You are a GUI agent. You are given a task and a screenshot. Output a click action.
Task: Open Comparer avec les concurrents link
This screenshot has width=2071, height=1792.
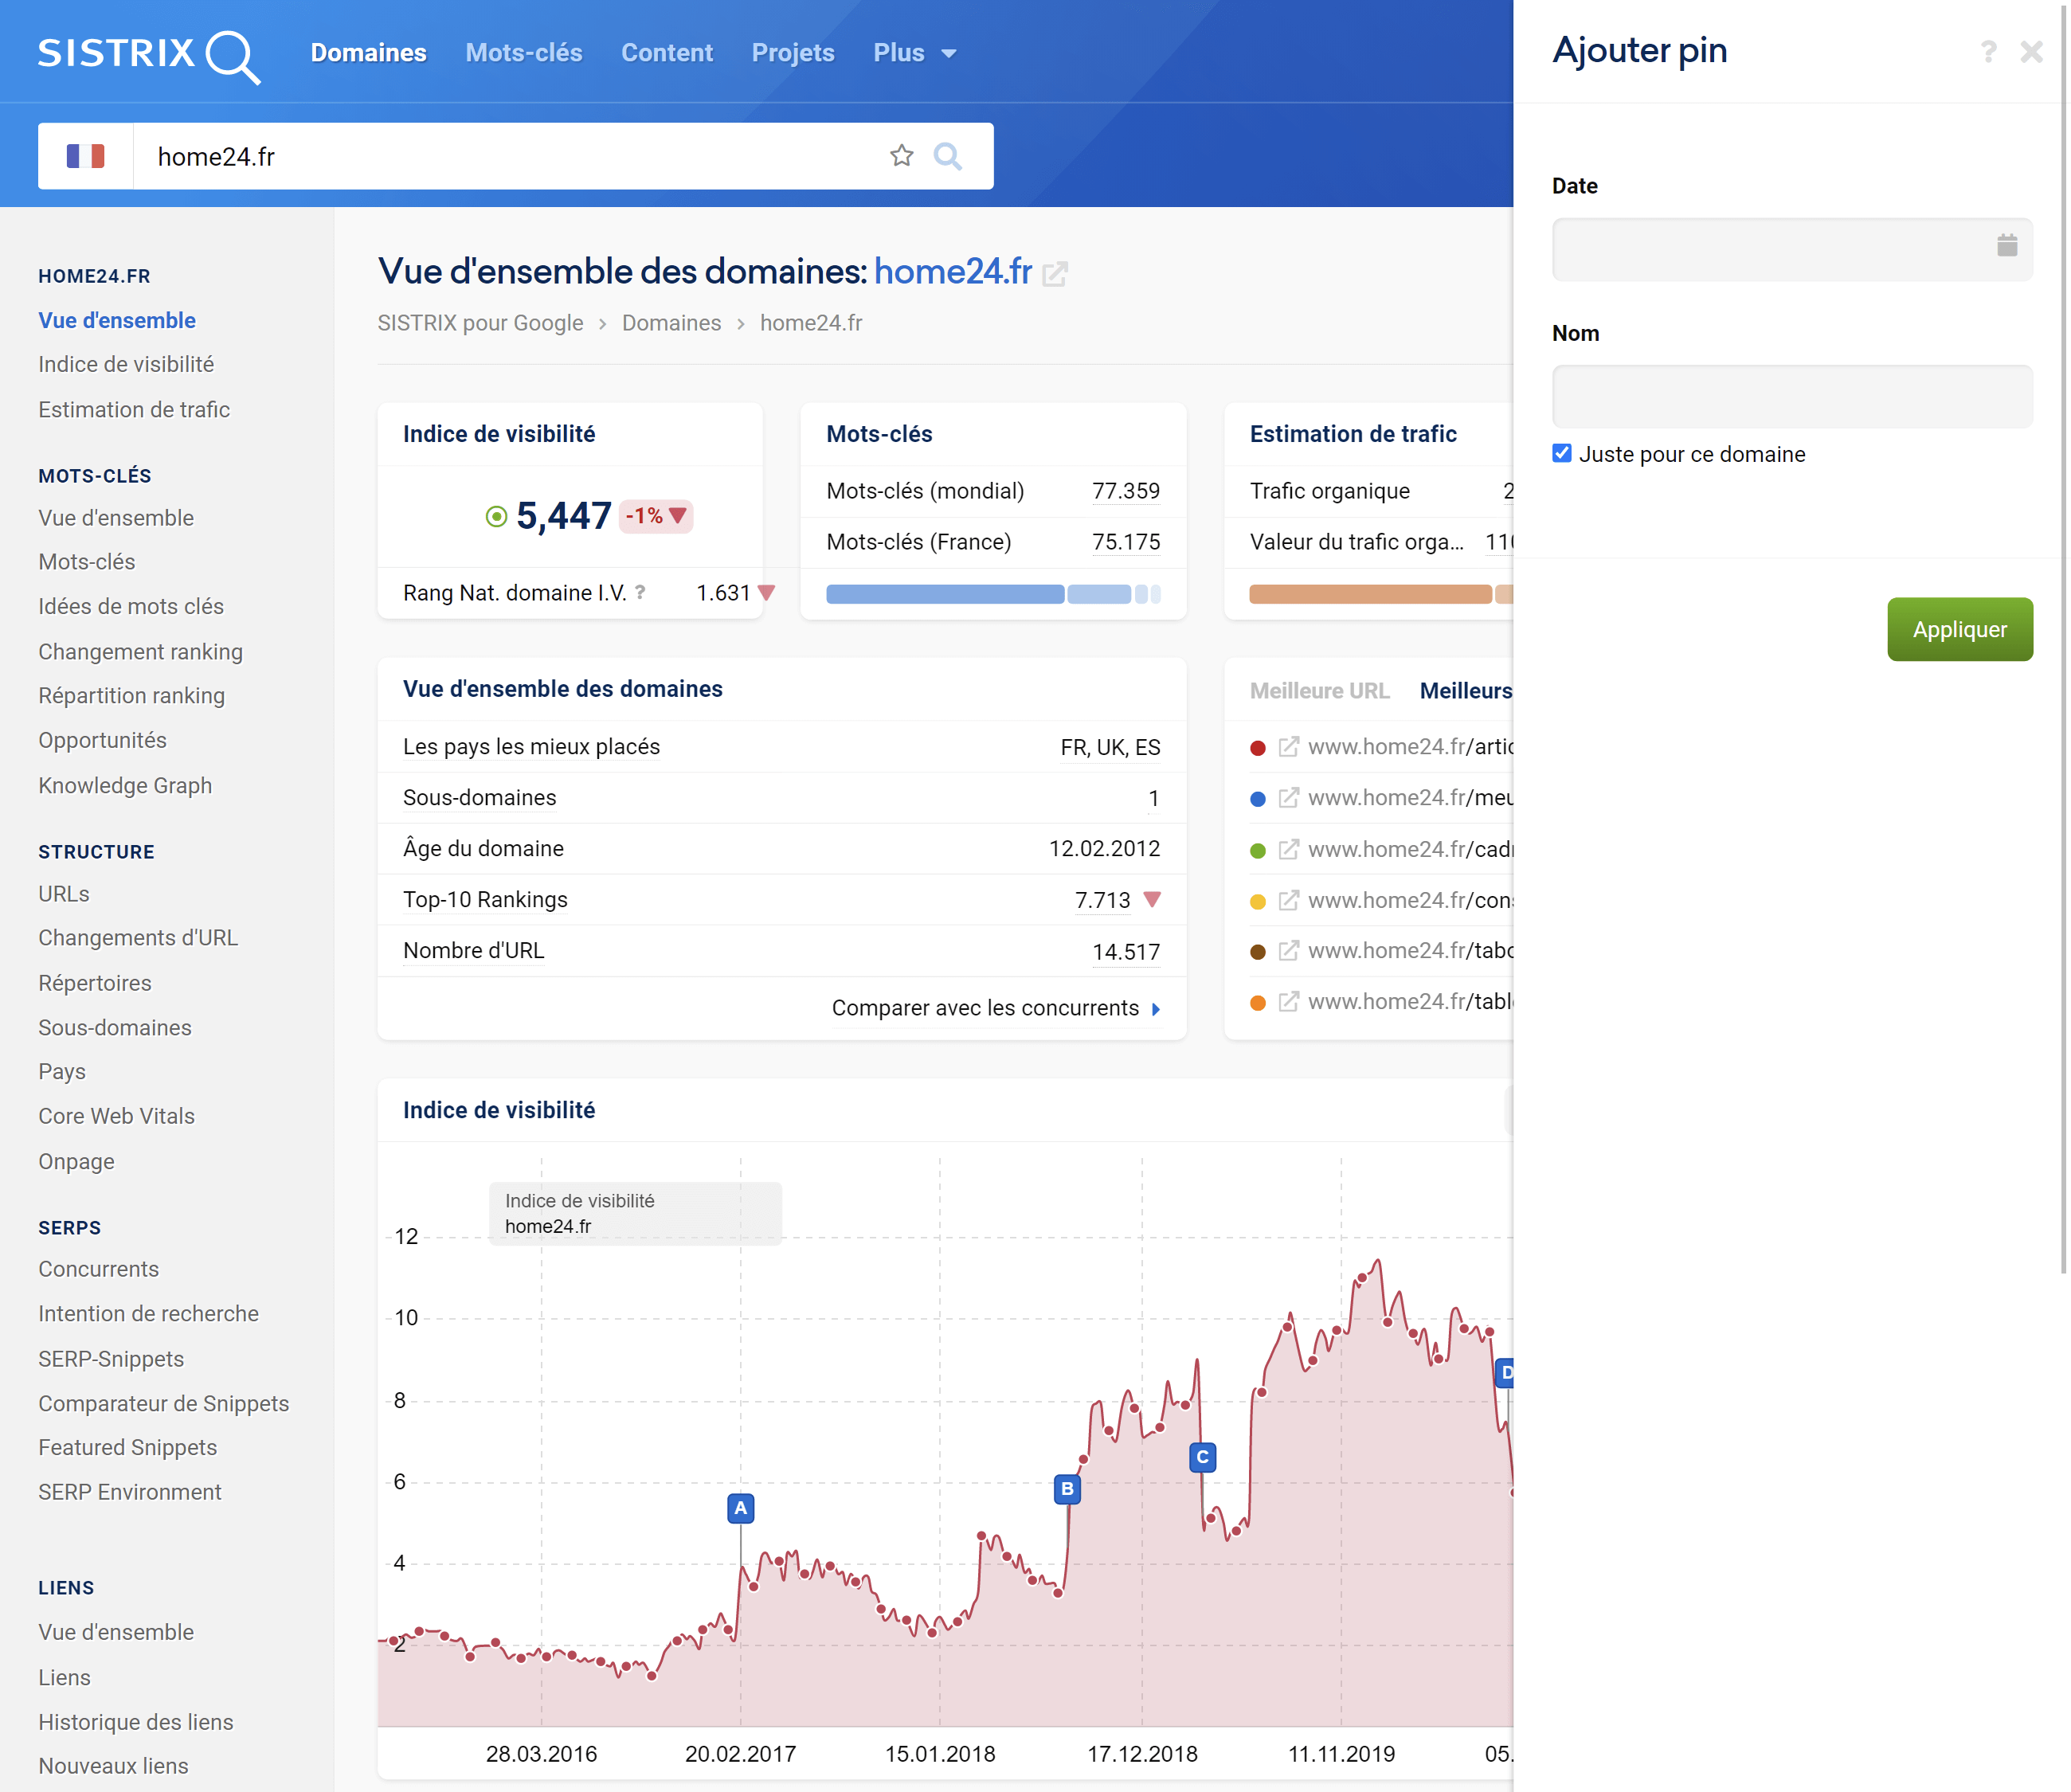[985, 1008]
